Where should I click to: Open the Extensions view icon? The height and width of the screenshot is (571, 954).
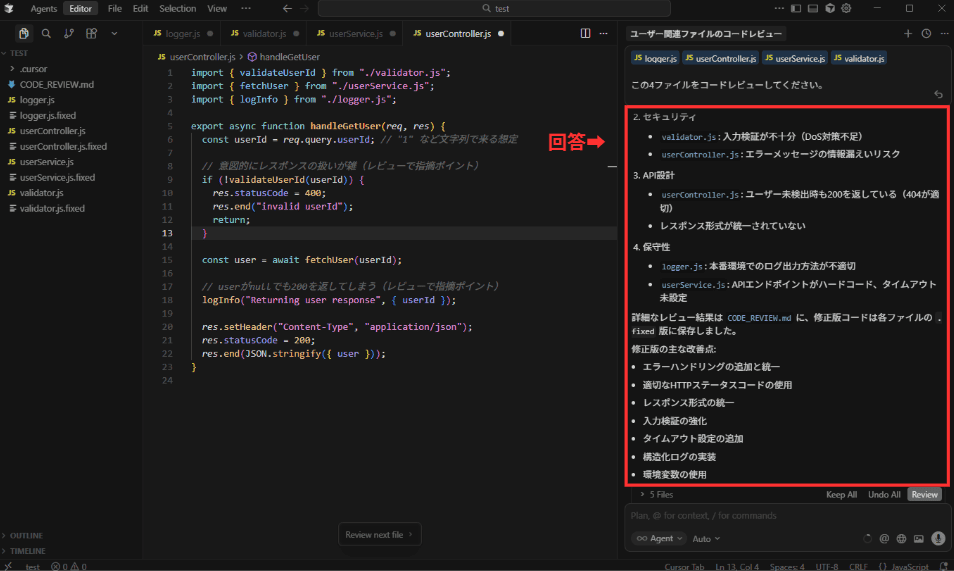coord(92,33)
